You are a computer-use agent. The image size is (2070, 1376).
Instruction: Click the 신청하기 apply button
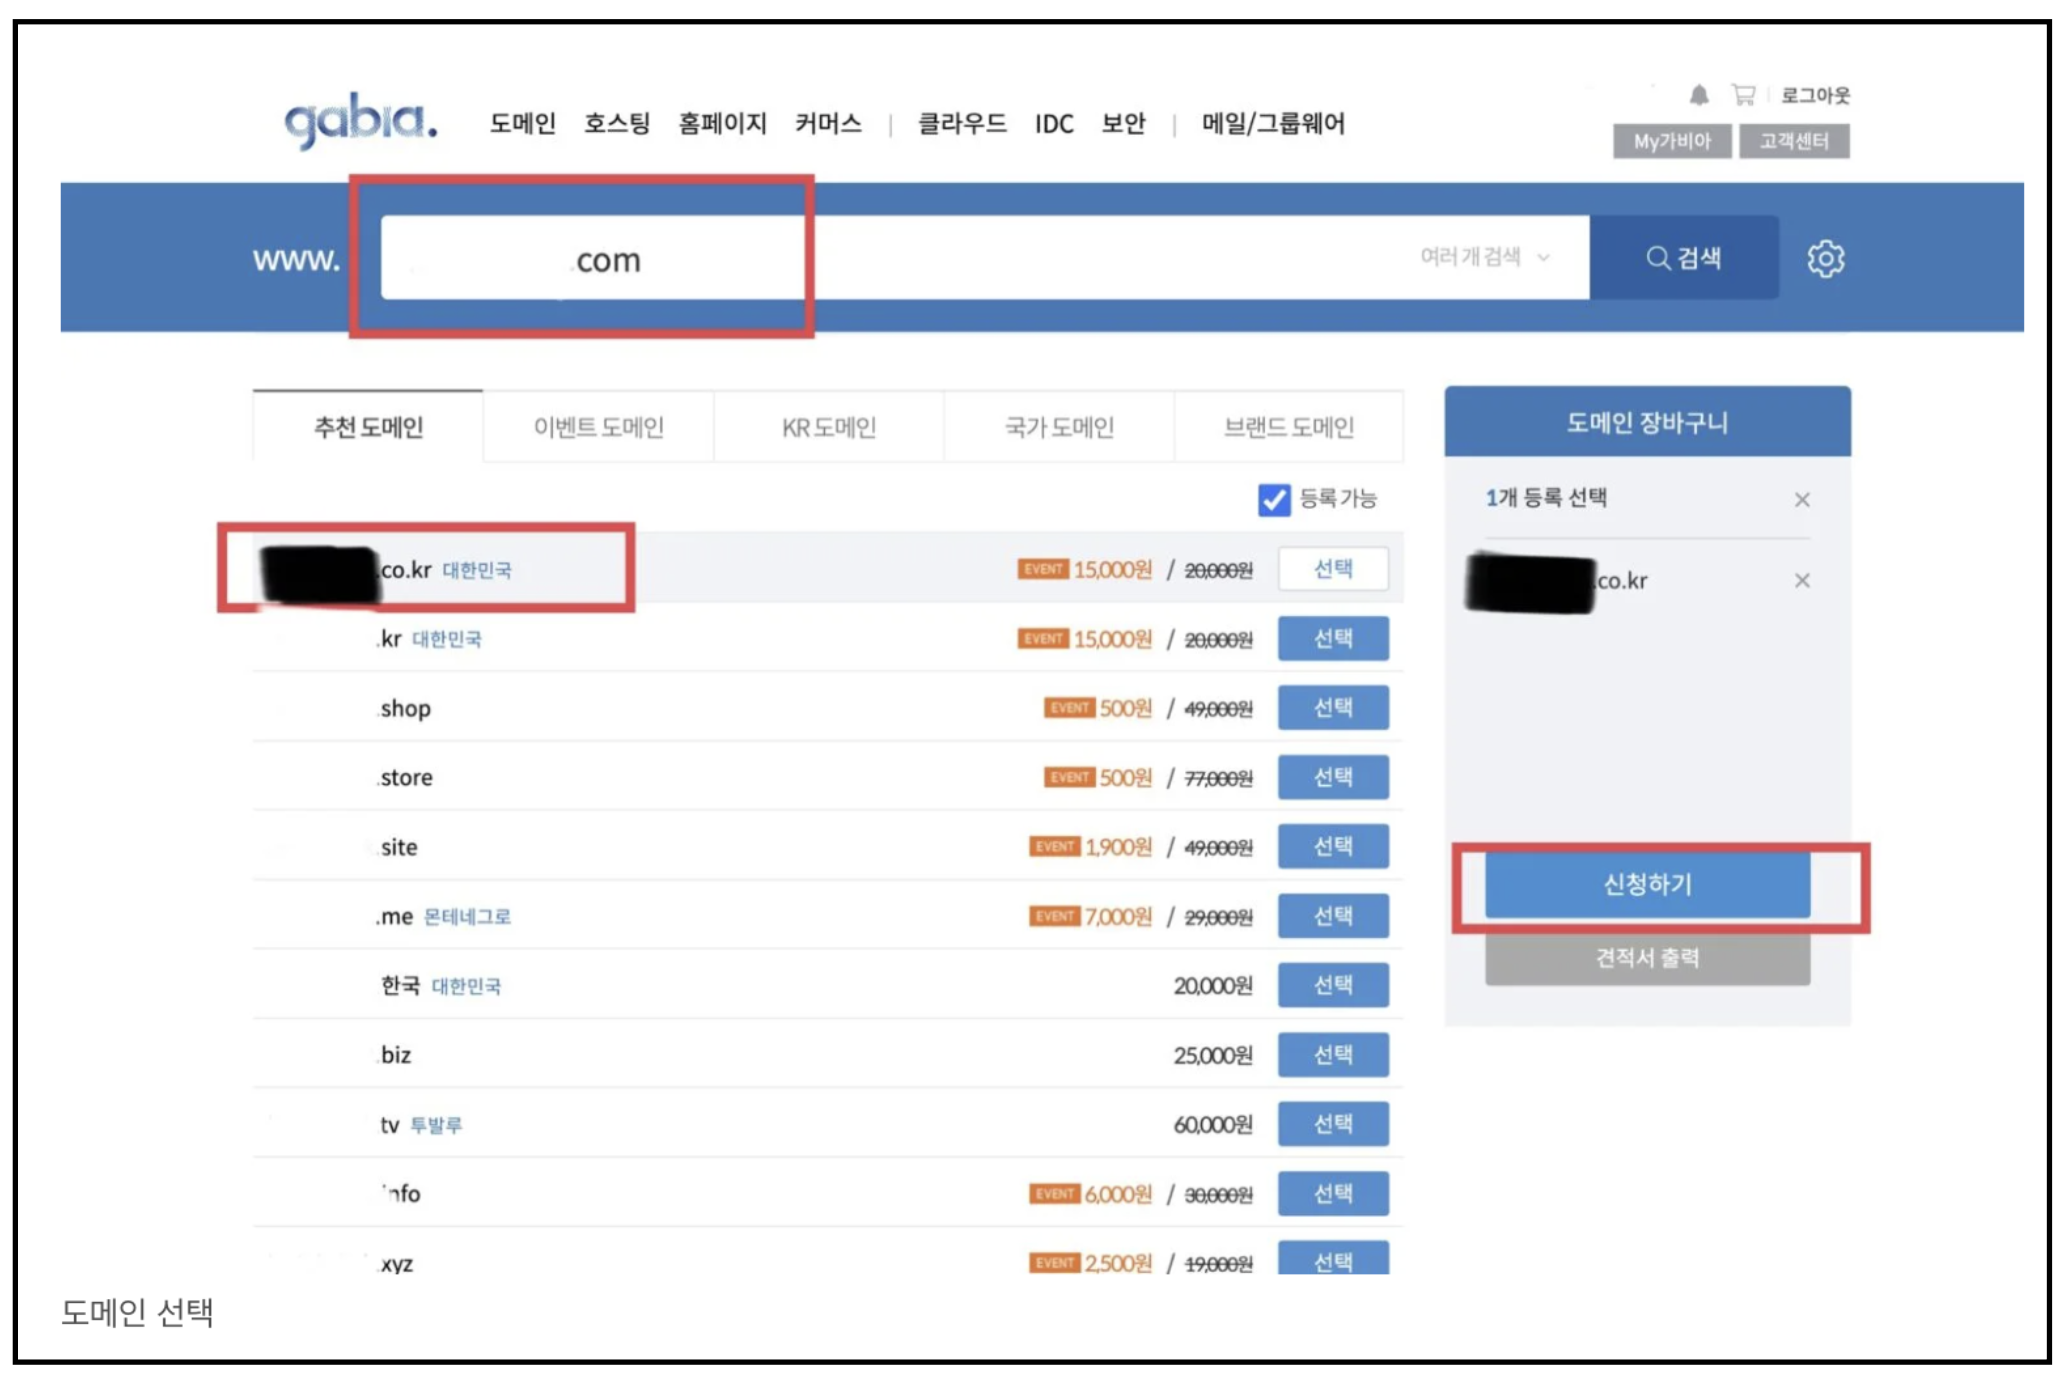(x=1646, y=884)
